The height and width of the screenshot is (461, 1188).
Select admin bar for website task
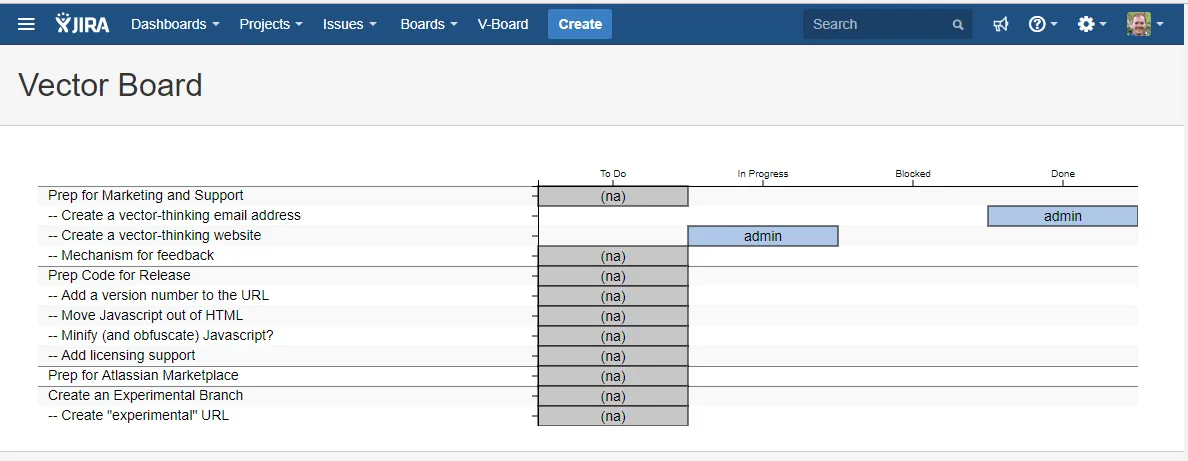point(763,236)
